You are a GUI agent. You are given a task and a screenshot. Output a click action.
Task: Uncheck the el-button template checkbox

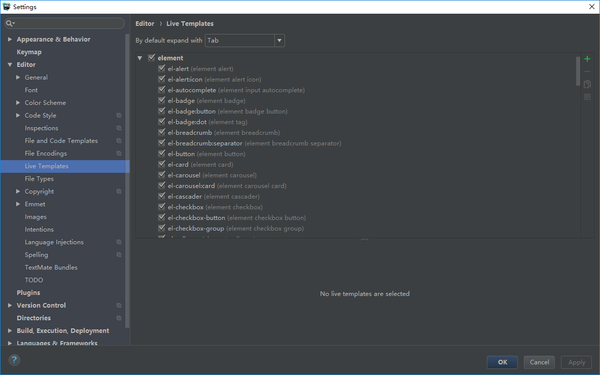click(x=161, y=153)
